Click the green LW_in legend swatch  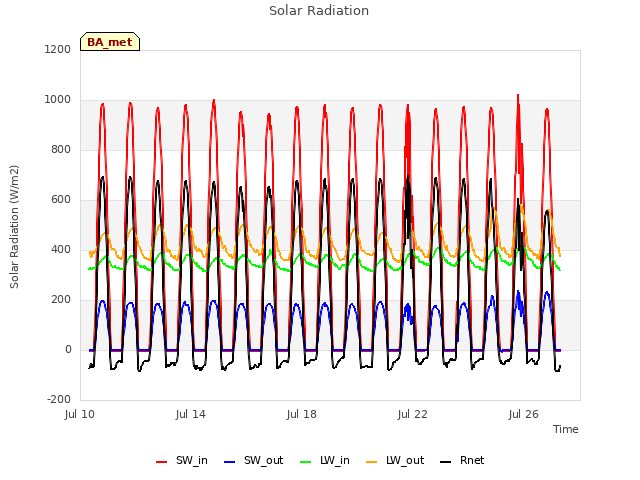coord(306,462)
